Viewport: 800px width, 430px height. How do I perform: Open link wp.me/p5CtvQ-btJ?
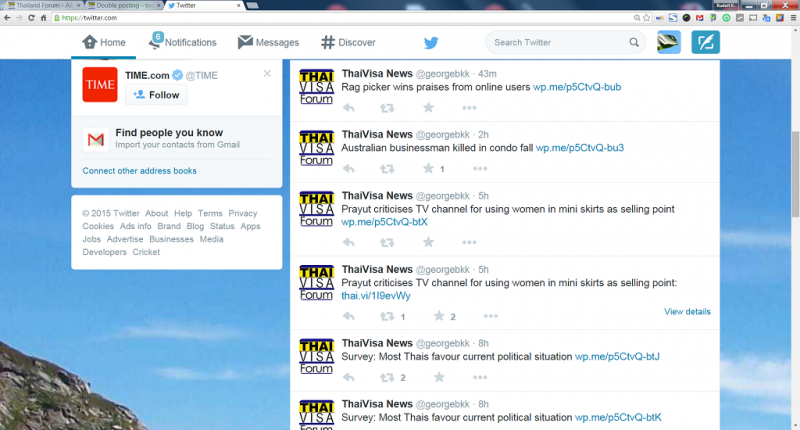617,357
